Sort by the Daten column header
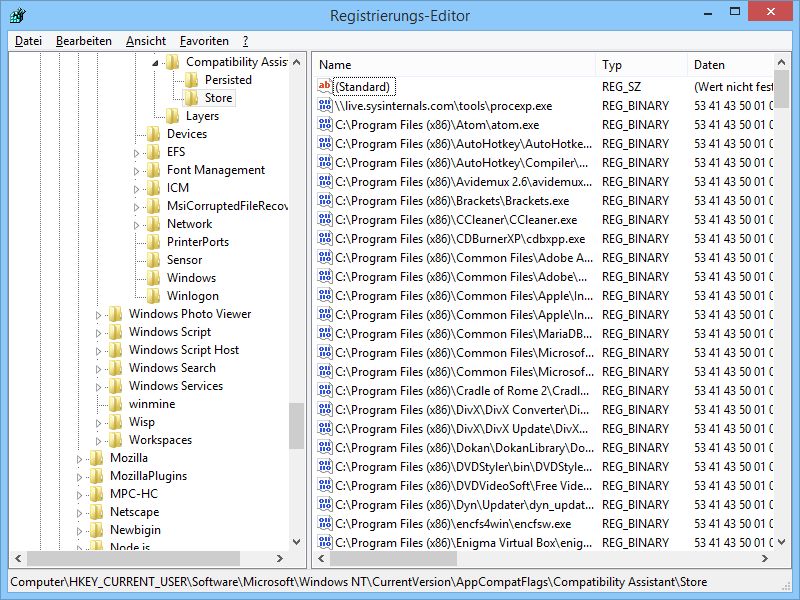The image size is (800, 600). (x=731, y=65)
